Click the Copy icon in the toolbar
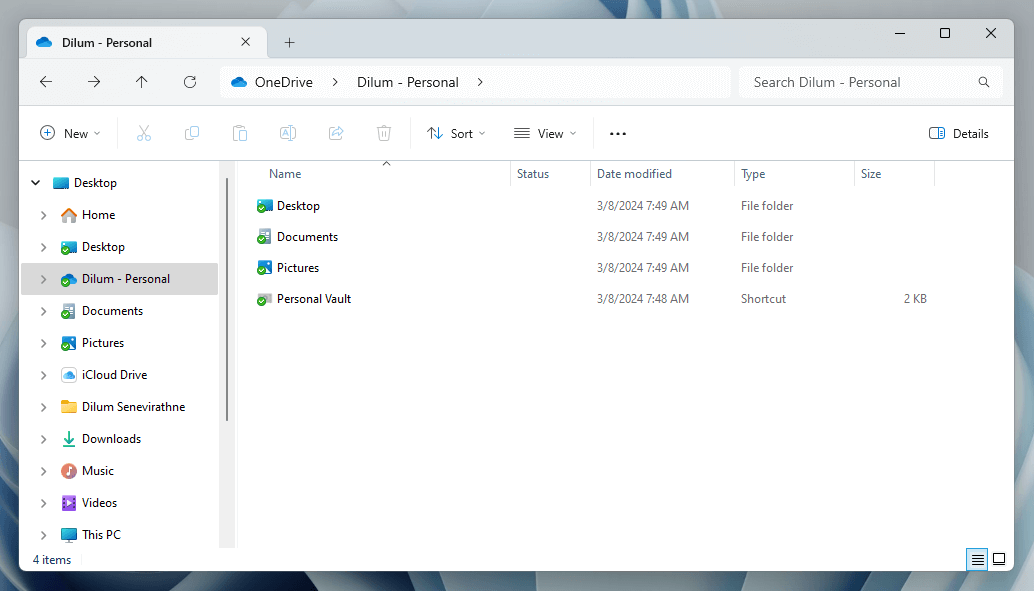Image resolution: width=1034 pixels, height=591 pixels. click(191, 133)
